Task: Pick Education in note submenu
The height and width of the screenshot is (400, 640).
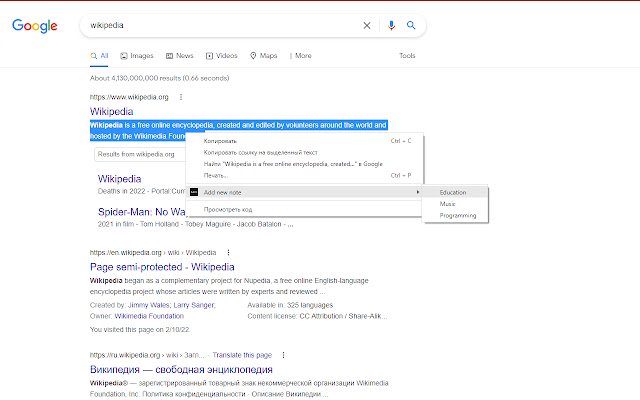Action: click(455, 192)
